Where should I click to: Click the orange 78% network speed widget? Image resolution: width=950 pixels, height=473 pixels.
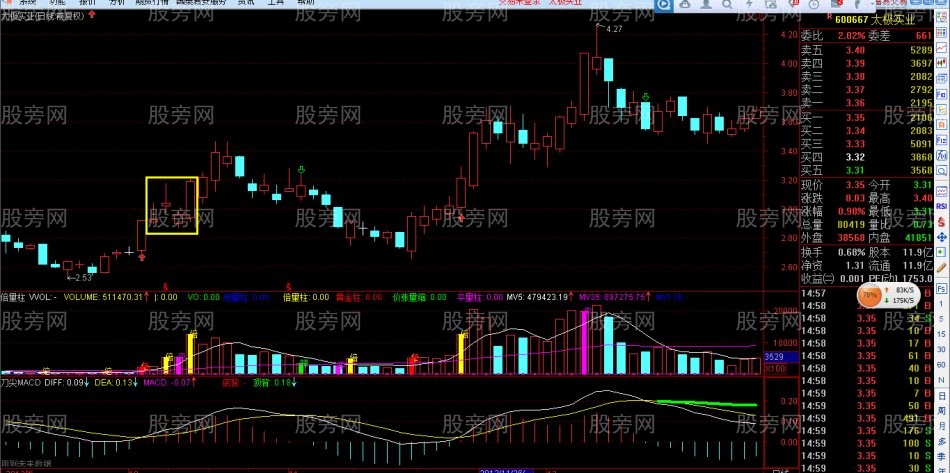[888, 297]
